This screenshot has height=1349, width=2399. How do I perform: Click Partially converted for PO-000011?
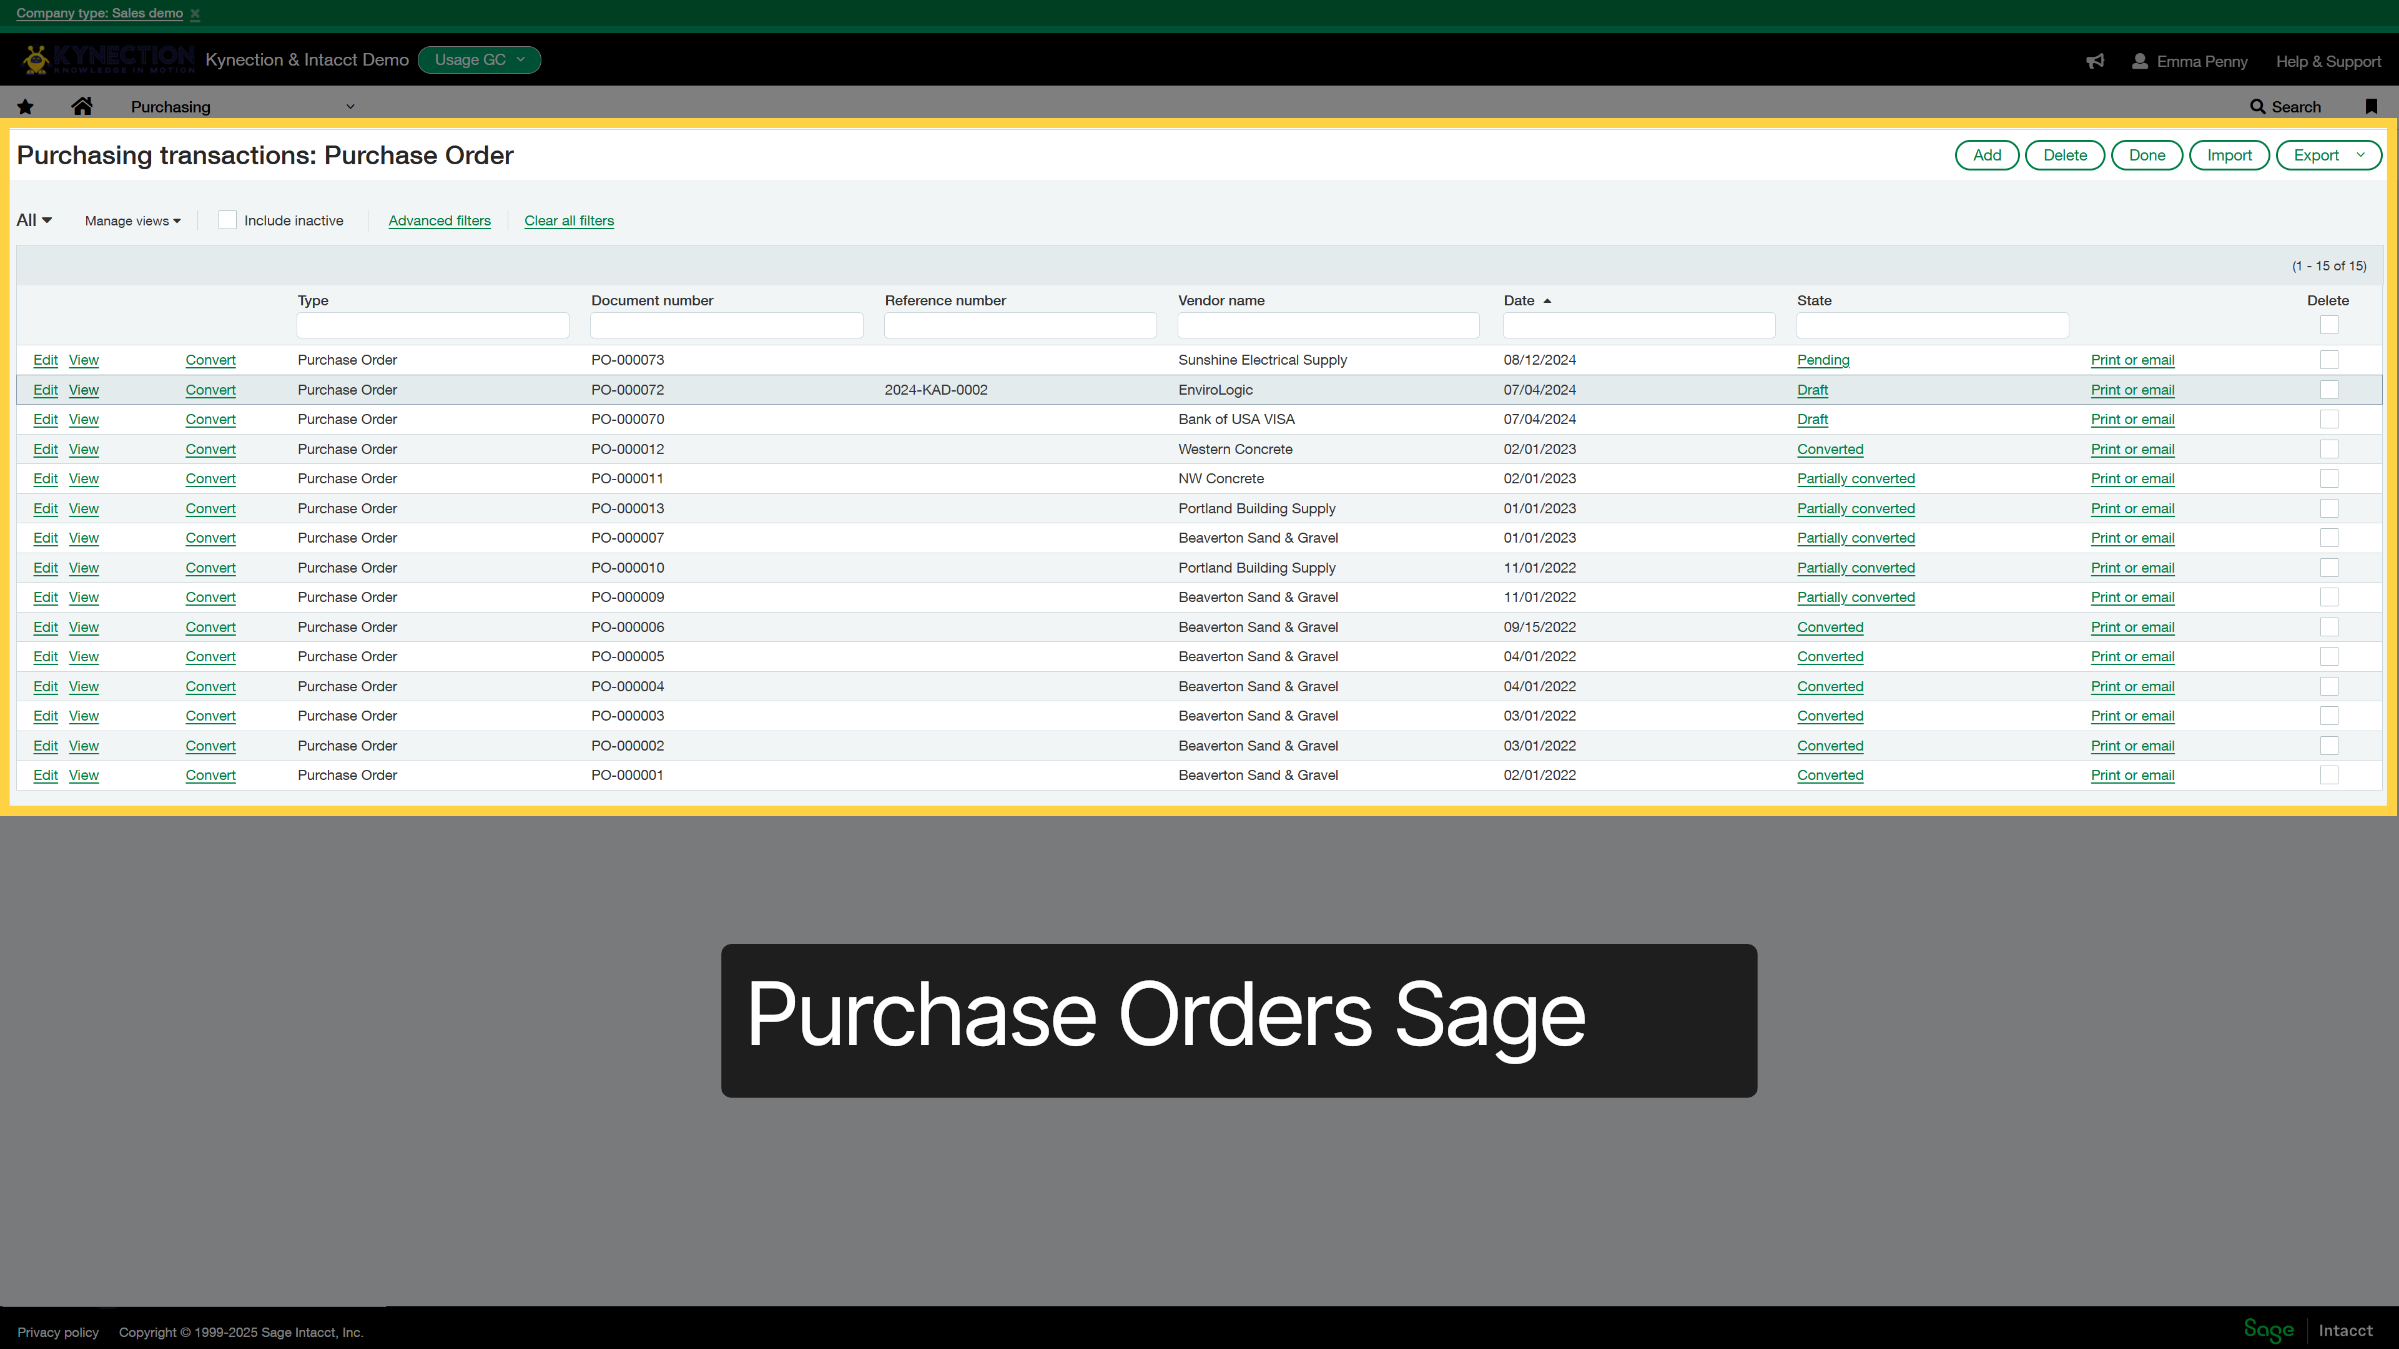click(x=1856, y=479)
